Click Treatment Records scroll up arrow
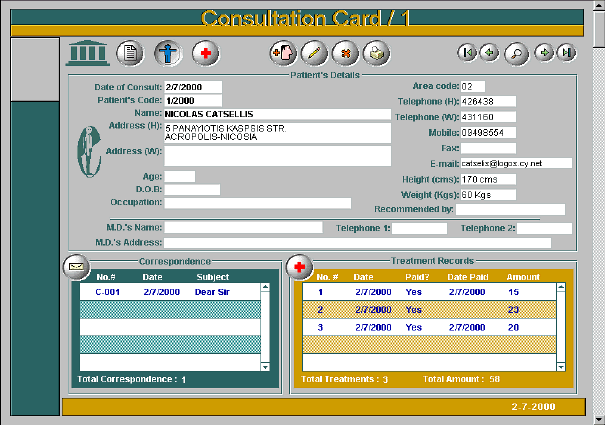 561,287
